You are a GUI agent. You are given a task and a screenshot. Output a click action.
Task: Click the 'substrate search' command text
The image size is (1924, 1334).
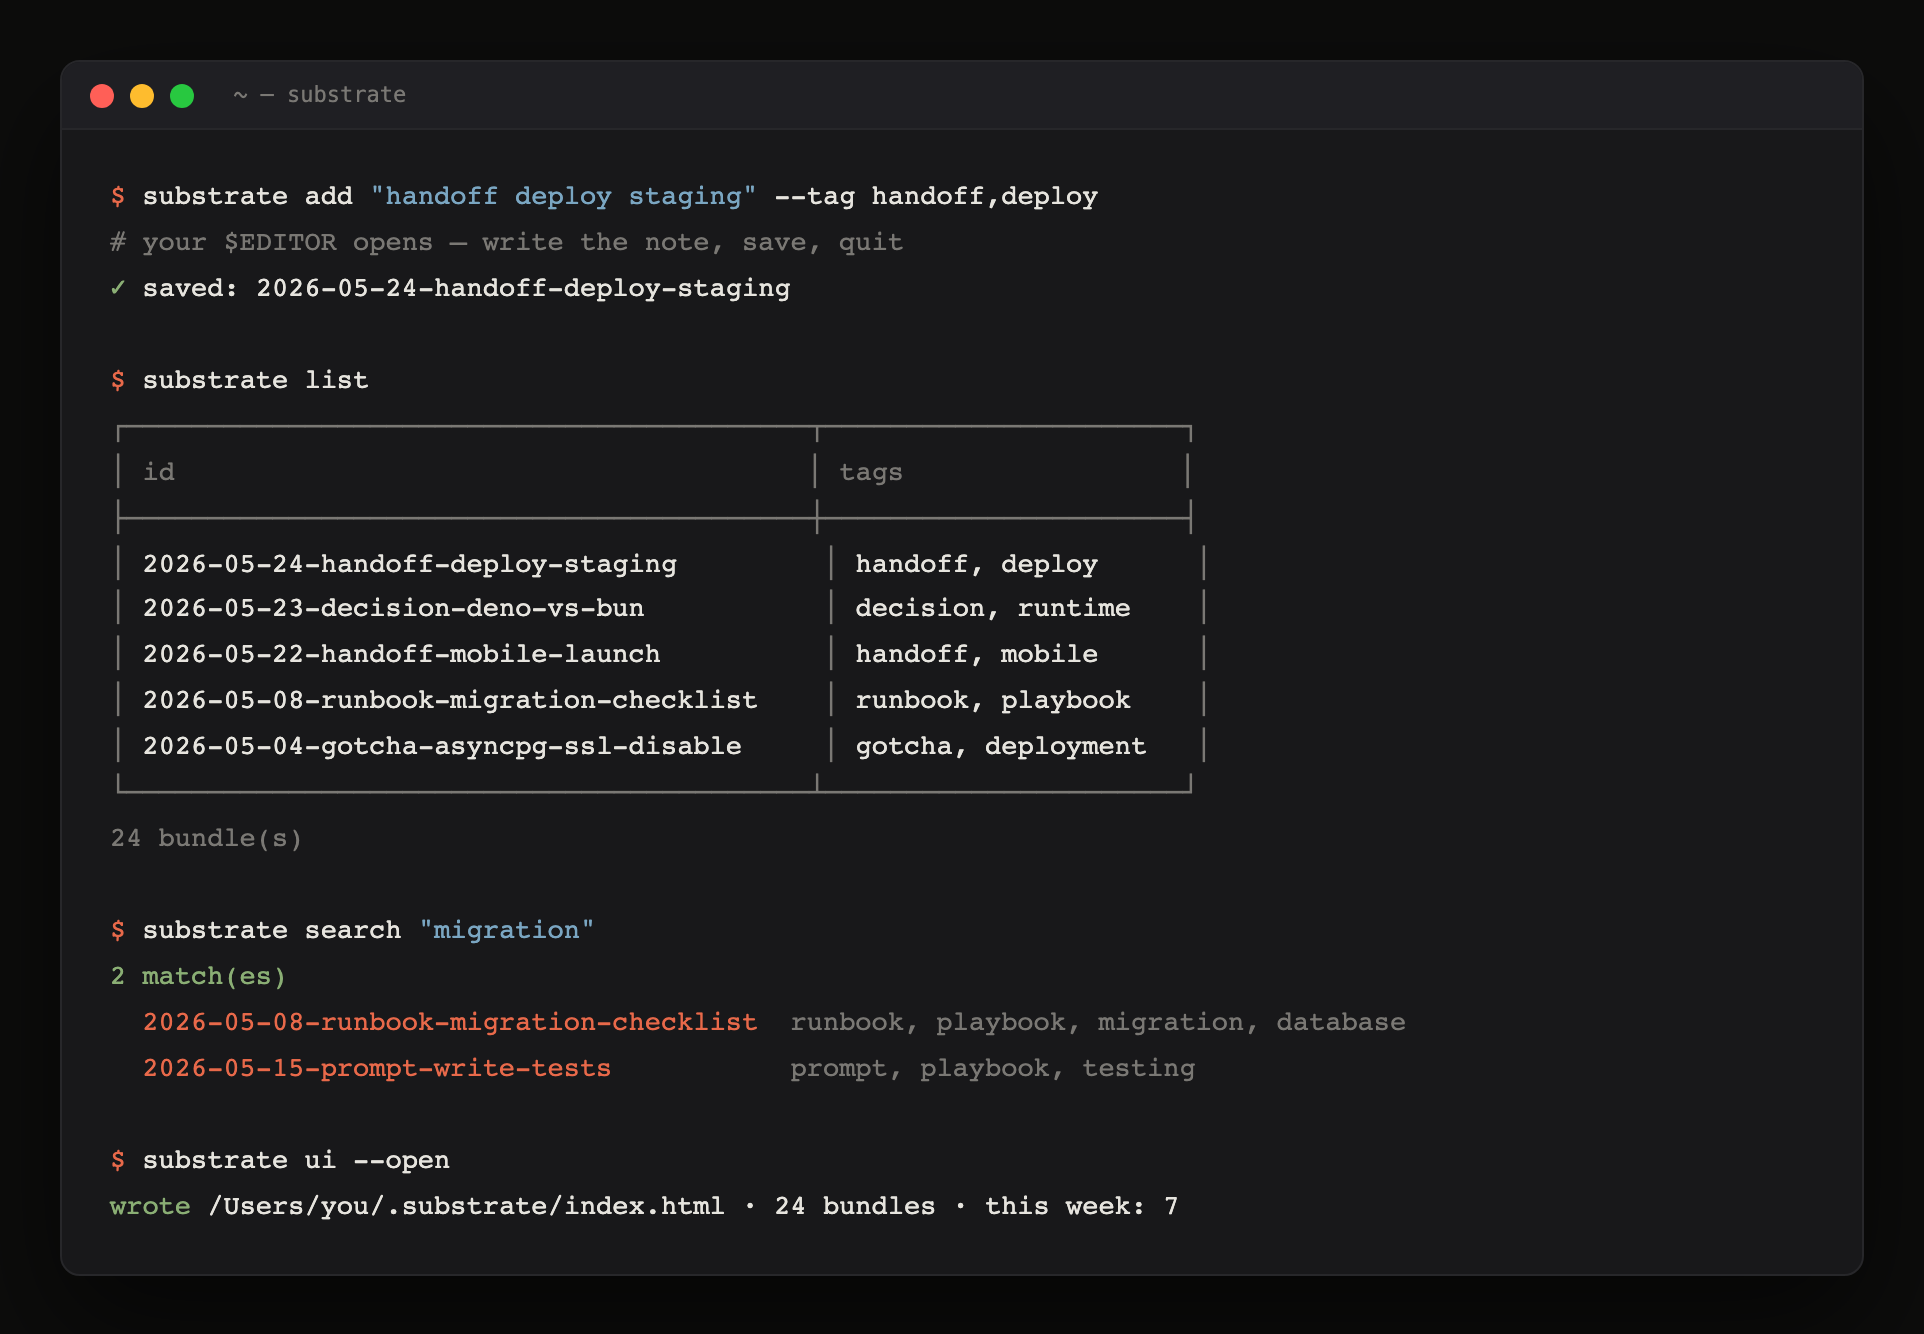271,930
